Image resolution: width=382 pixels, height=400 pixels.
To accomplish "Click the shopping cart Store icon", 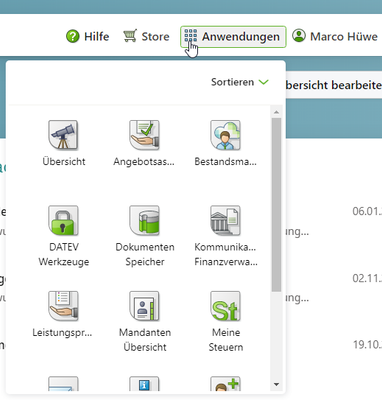I will pyautogui.click(x=130, y=36).
